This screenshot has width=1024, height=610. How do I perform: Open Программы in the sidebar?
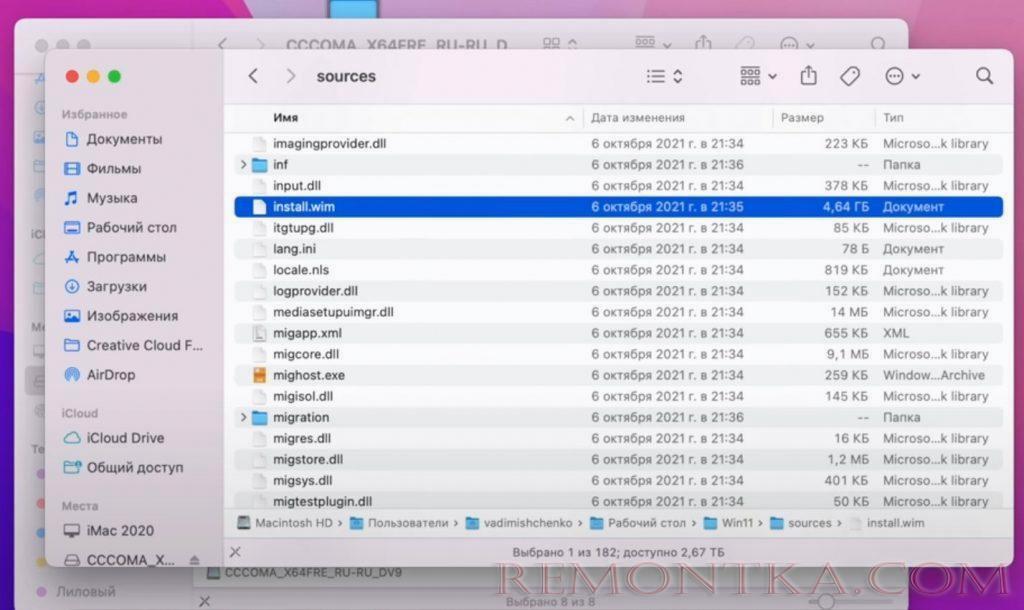pyautogui.click(x=114, y=257)
